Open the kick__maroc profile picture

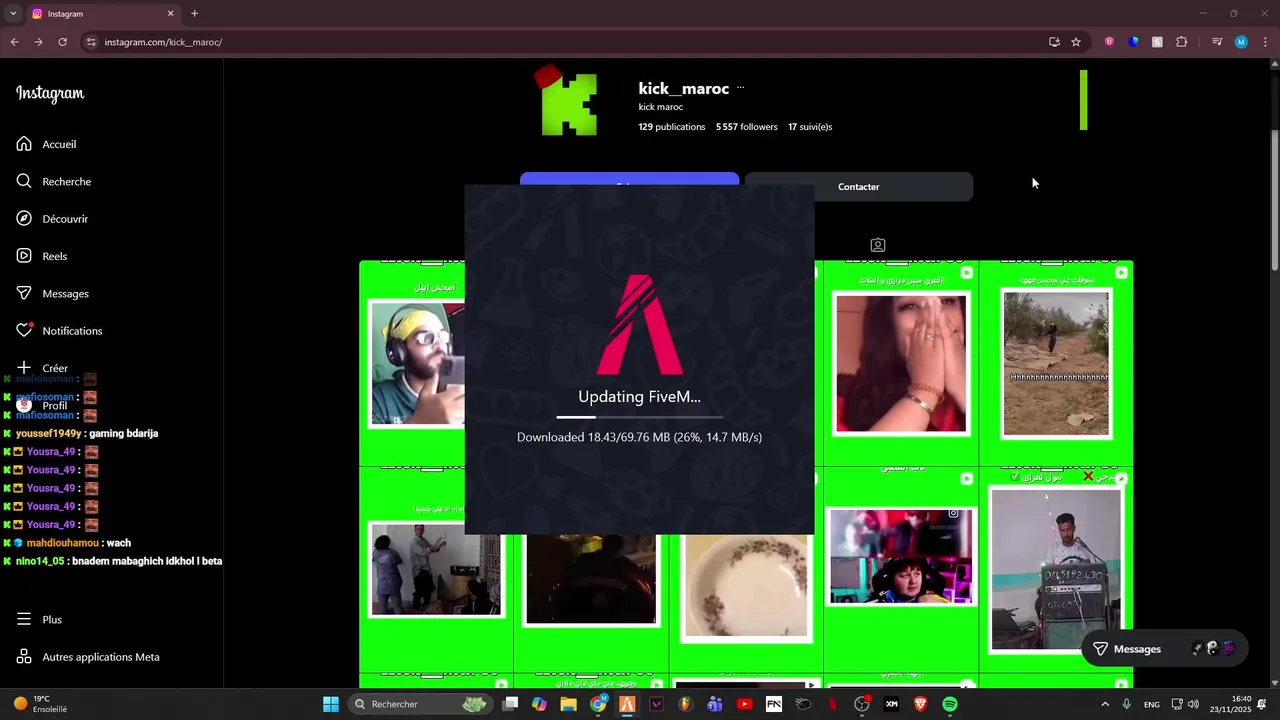(568, 101)
